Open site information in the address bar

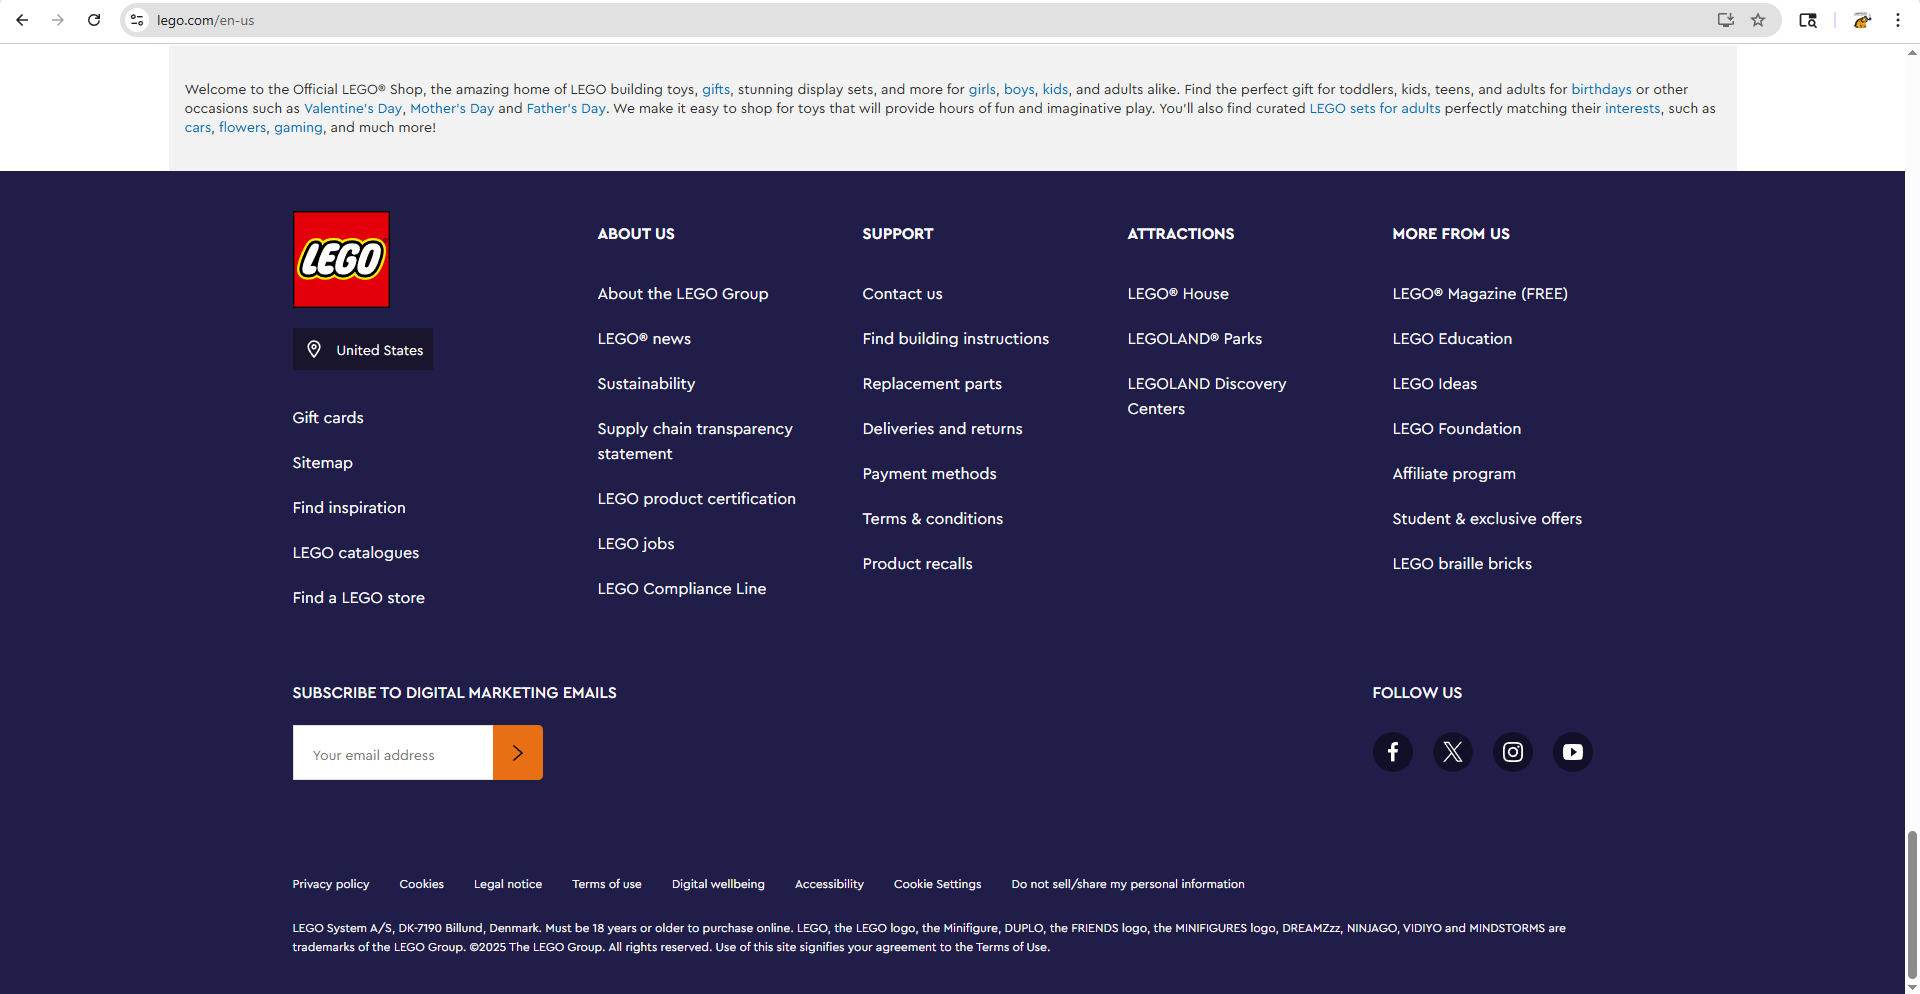(x=136, y=20)
